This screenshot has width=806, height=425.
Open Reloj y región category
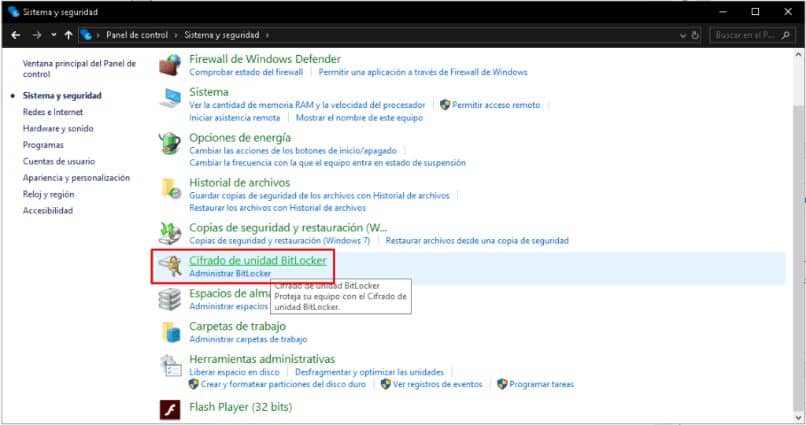tap(48, 194)
